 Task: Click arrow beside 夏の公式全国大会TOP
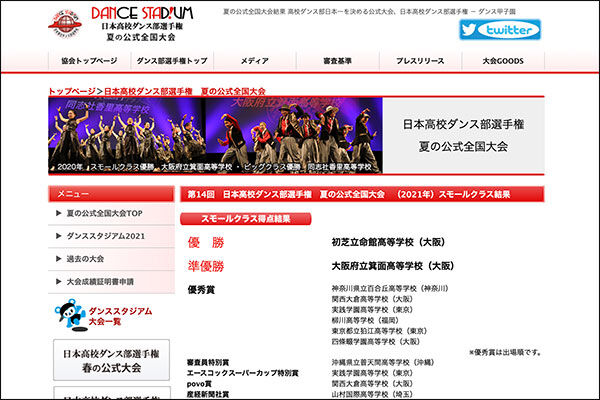click(x=59, y=213)
